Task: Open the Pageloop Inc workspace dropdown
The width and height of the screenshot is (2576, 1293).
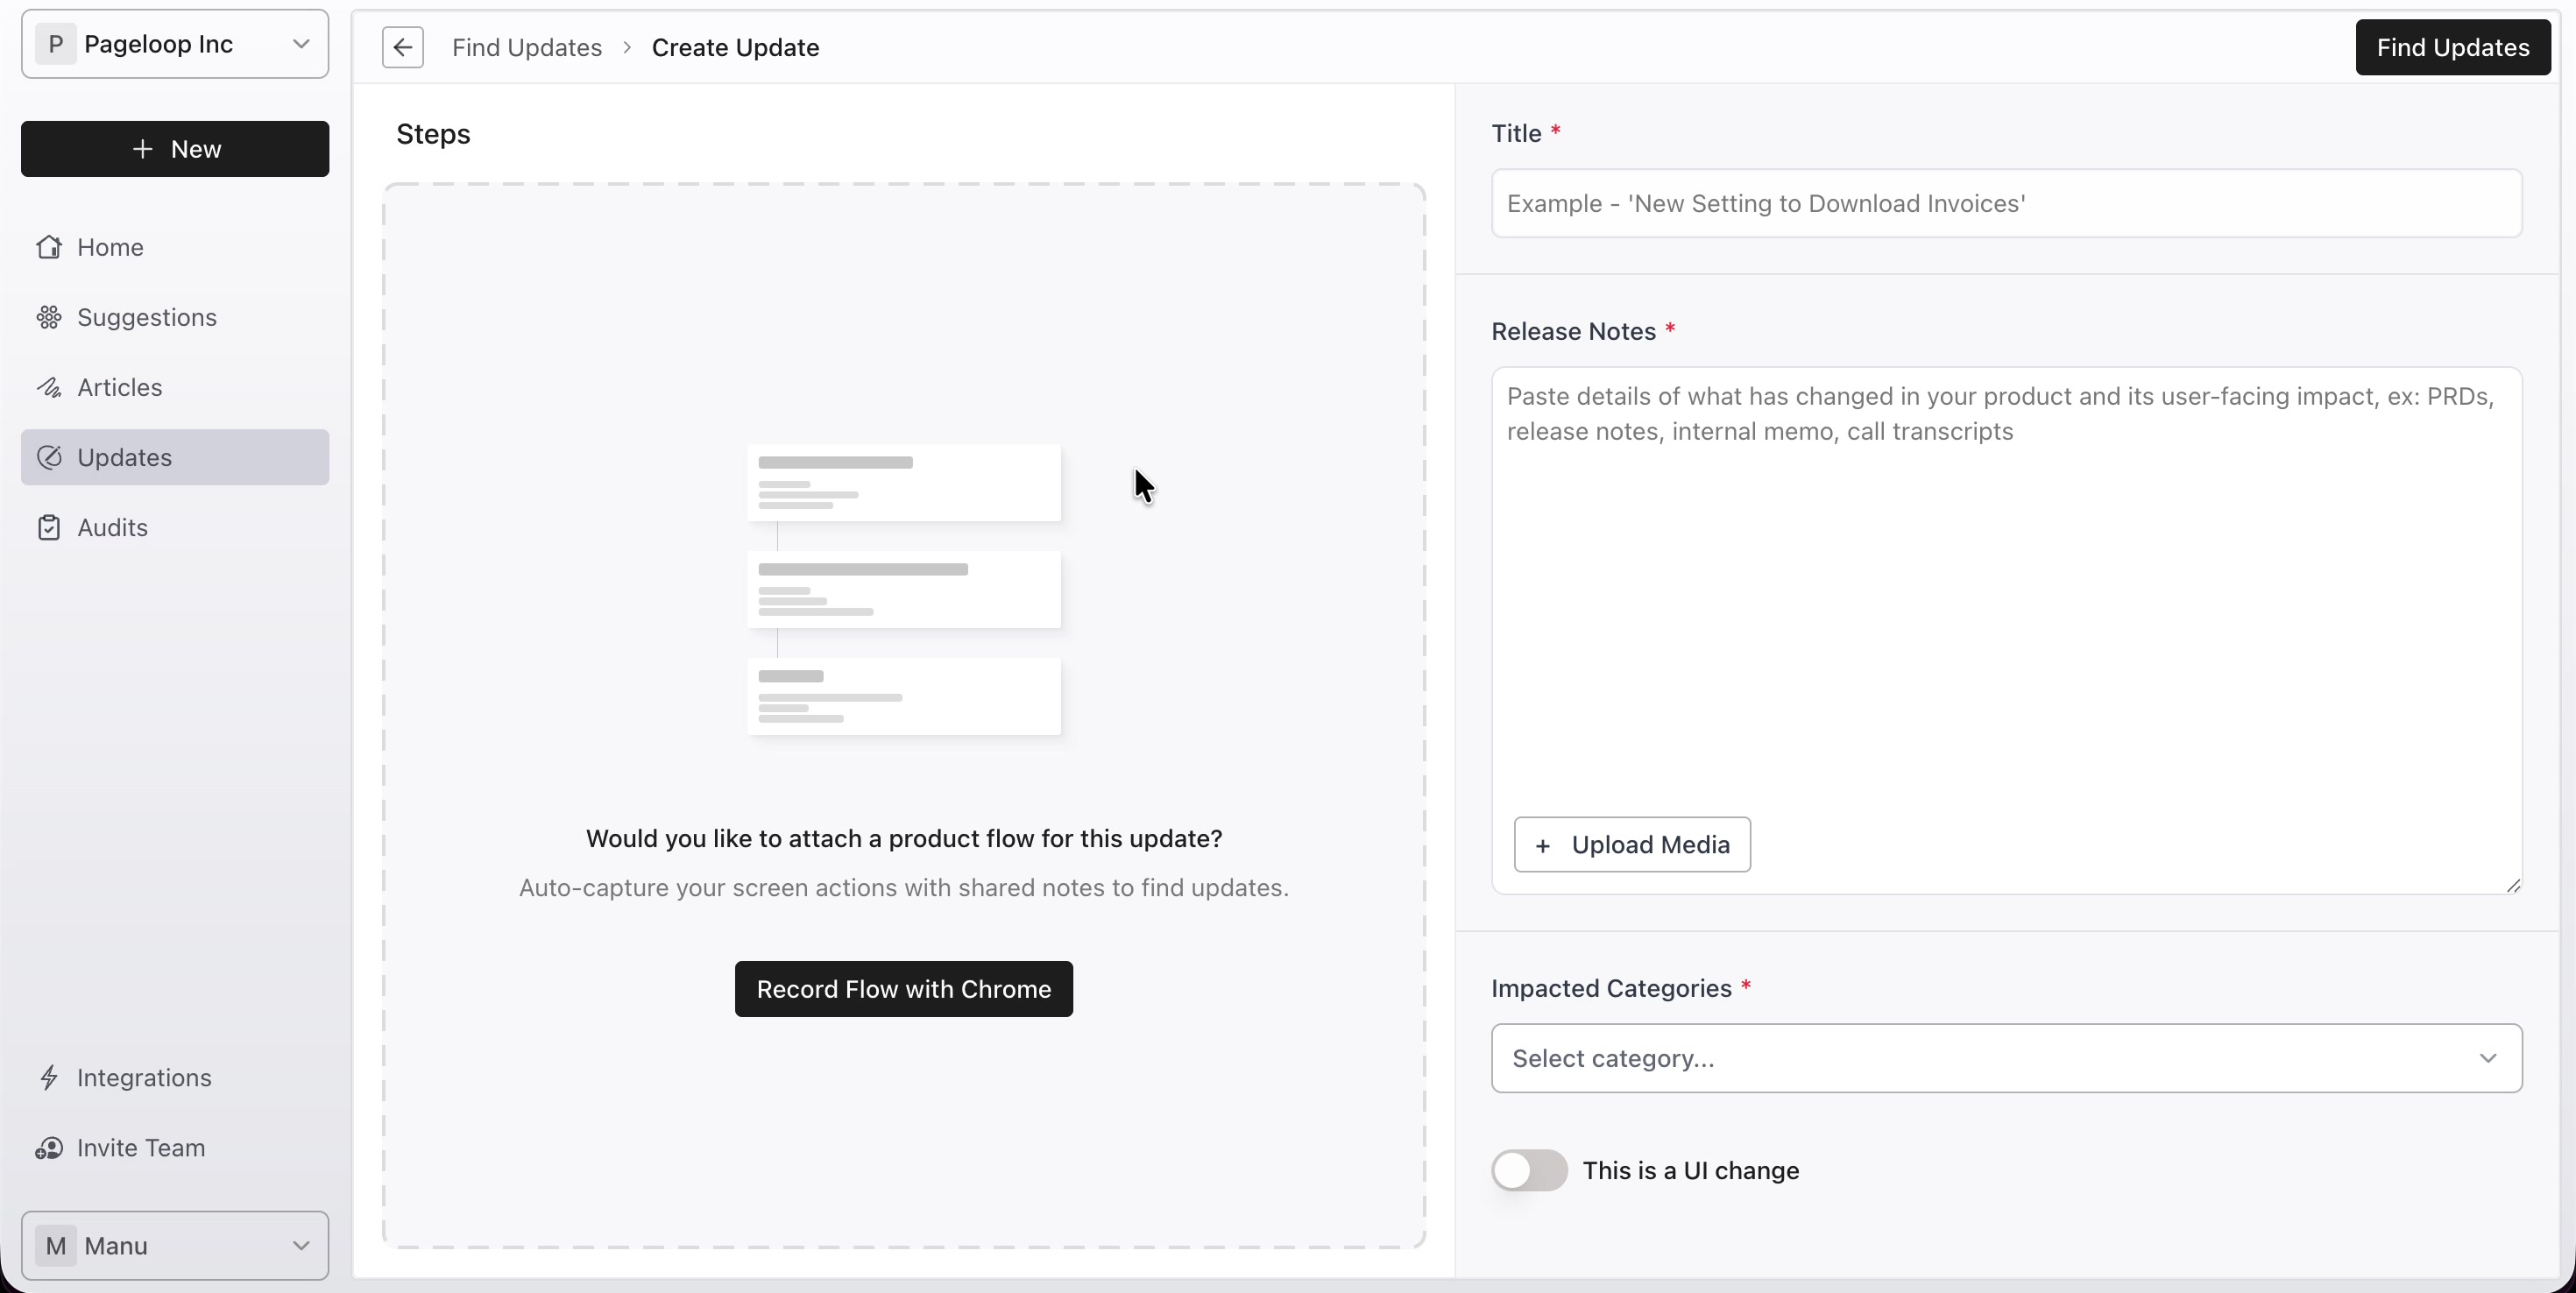Action: (175, 44)
